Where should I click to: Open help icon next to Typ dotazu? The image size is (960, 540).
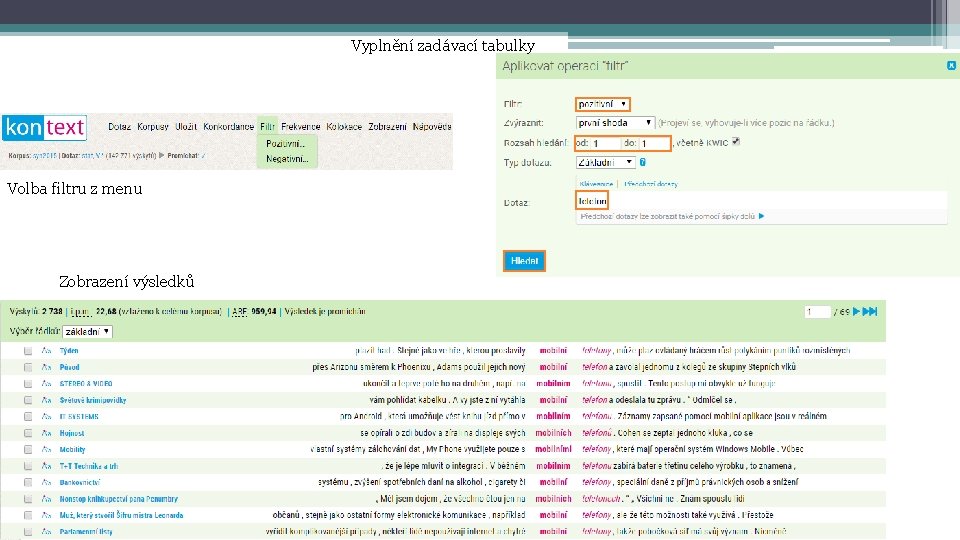click(x=643, y=162)
